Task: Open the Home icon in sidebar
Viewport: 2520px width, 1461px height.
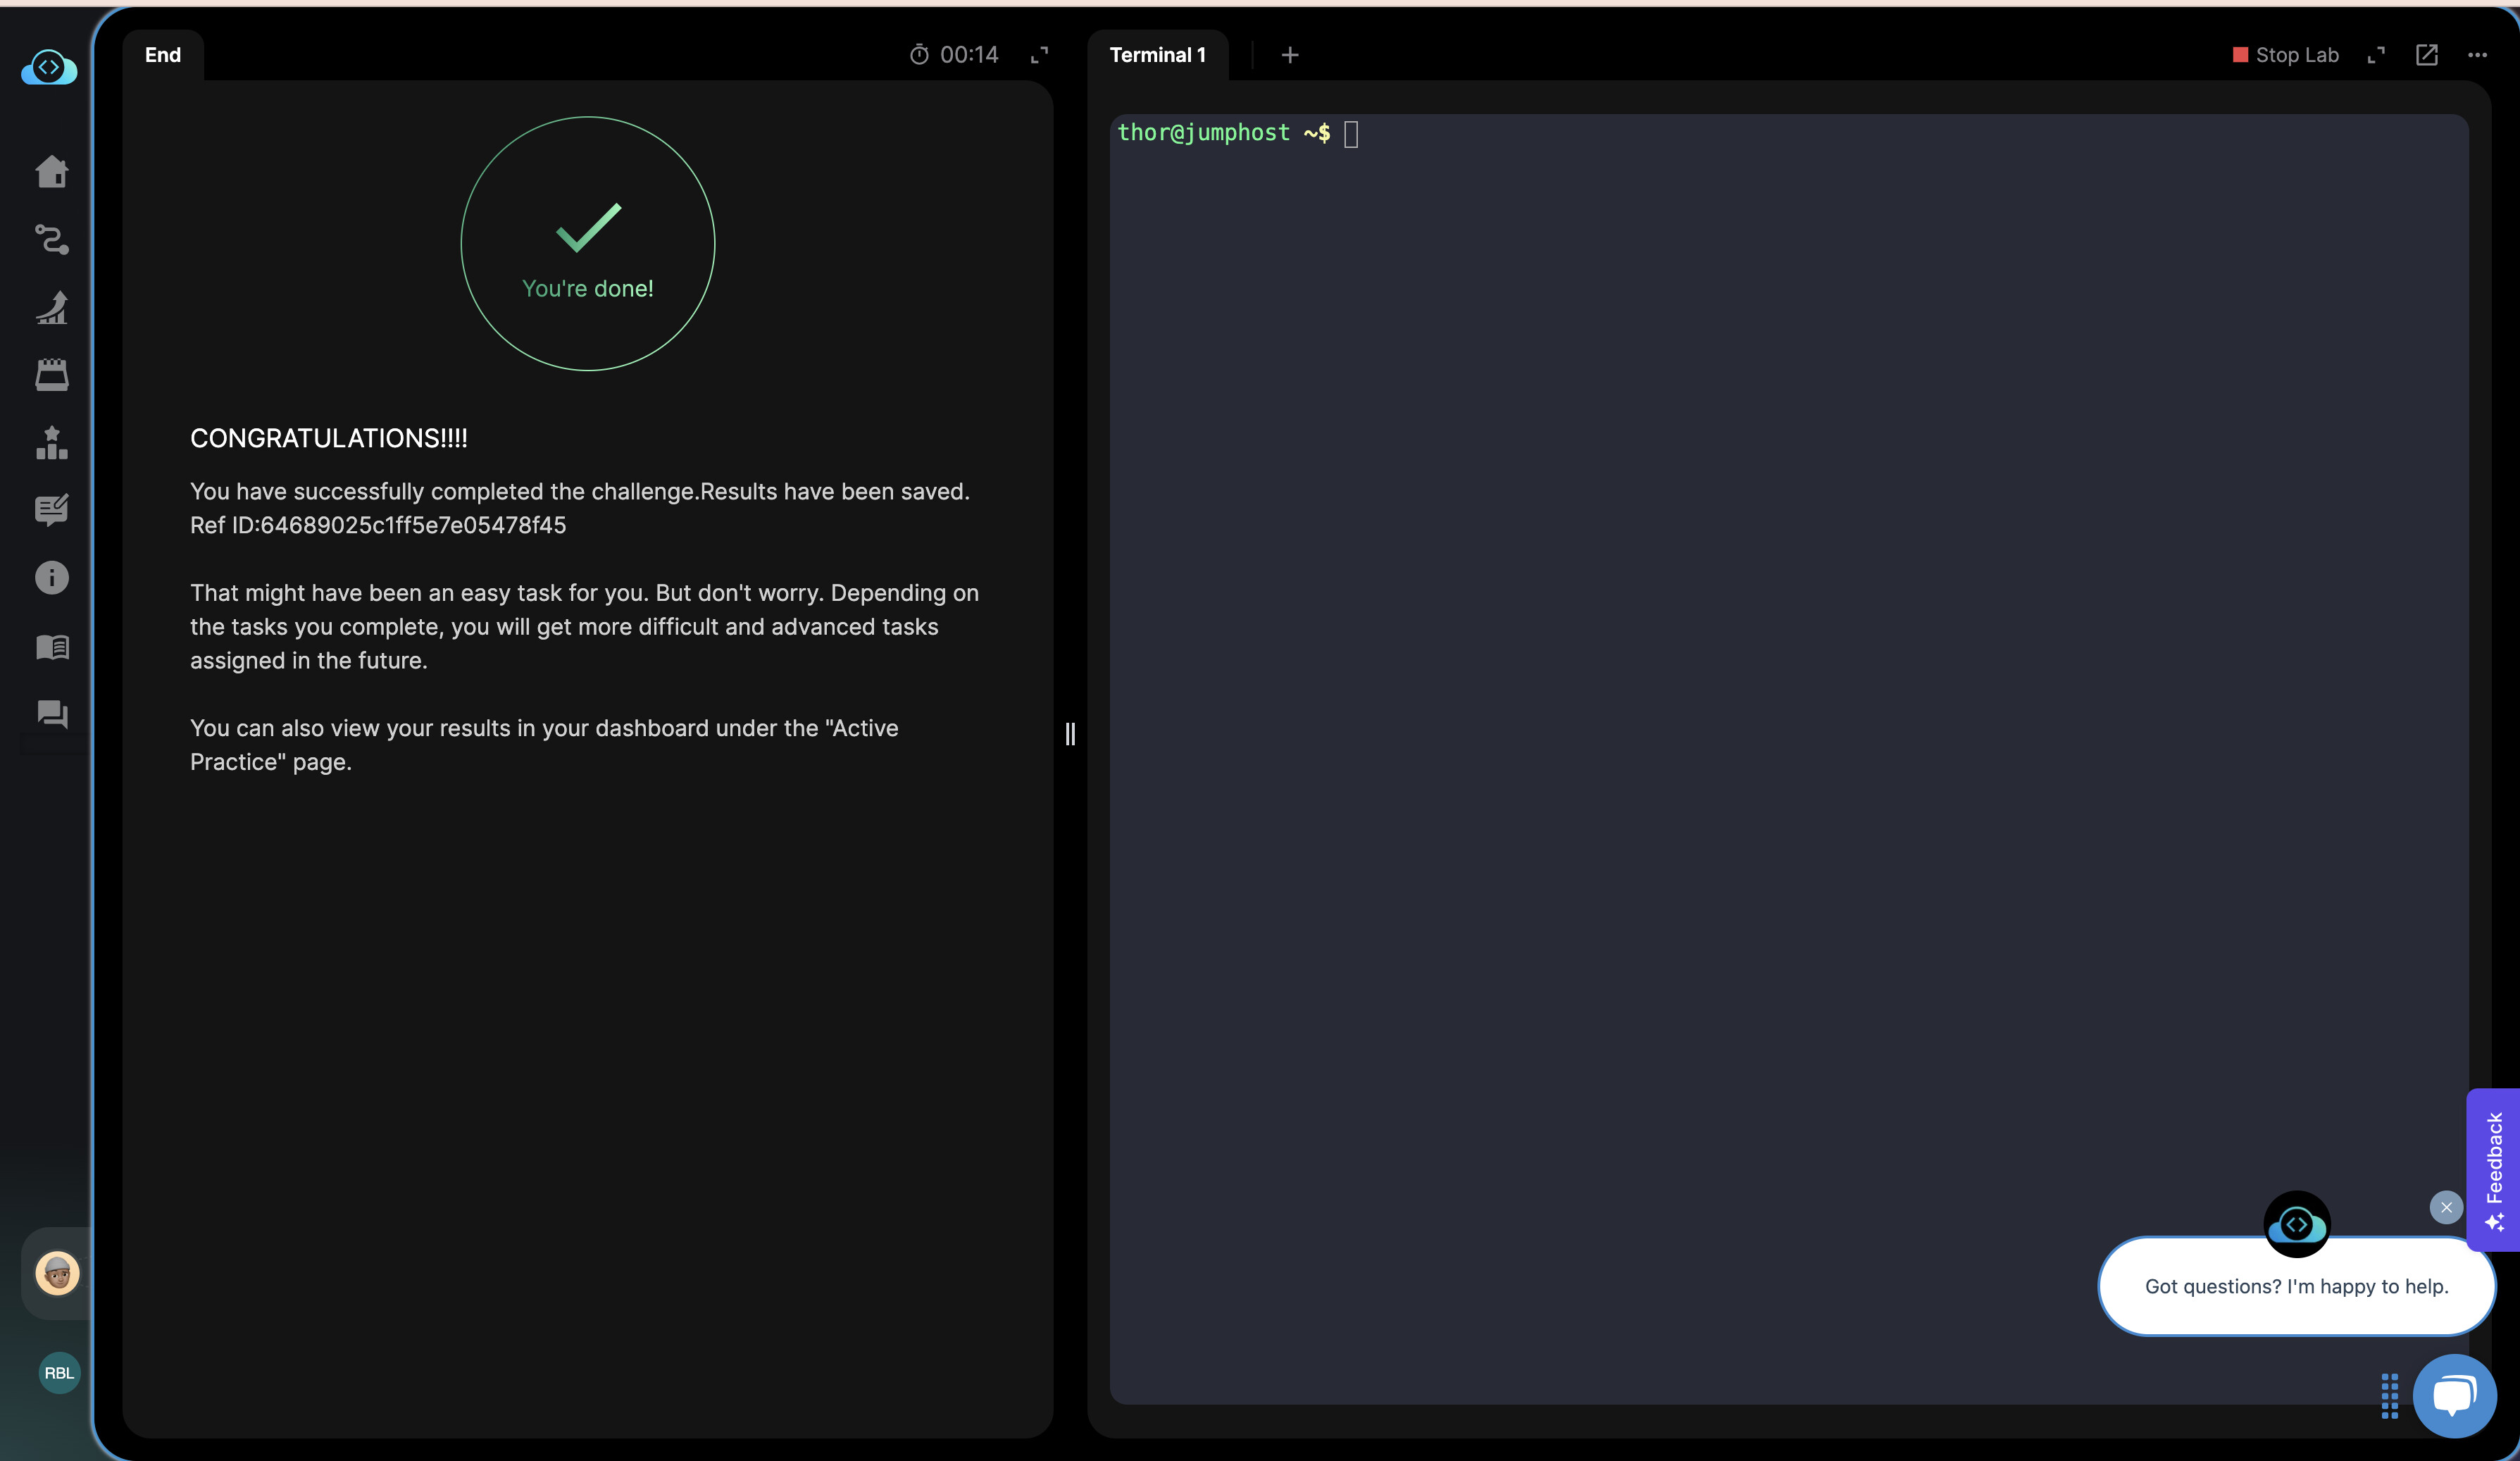Action: click(52, 172)
